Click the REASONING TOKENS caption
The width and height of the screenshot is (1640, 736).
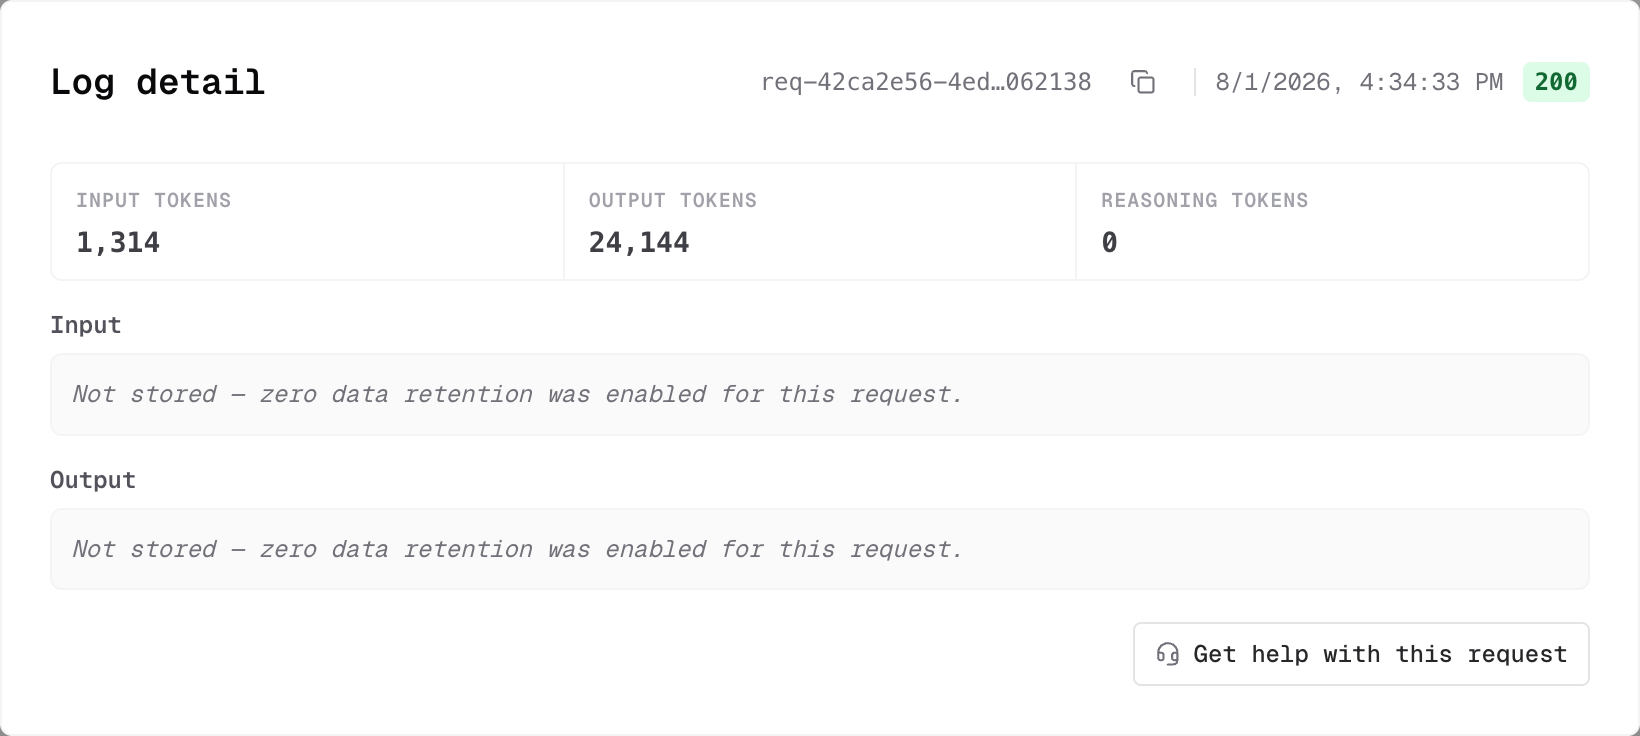pyautogui.click(x=1205, y=201)
